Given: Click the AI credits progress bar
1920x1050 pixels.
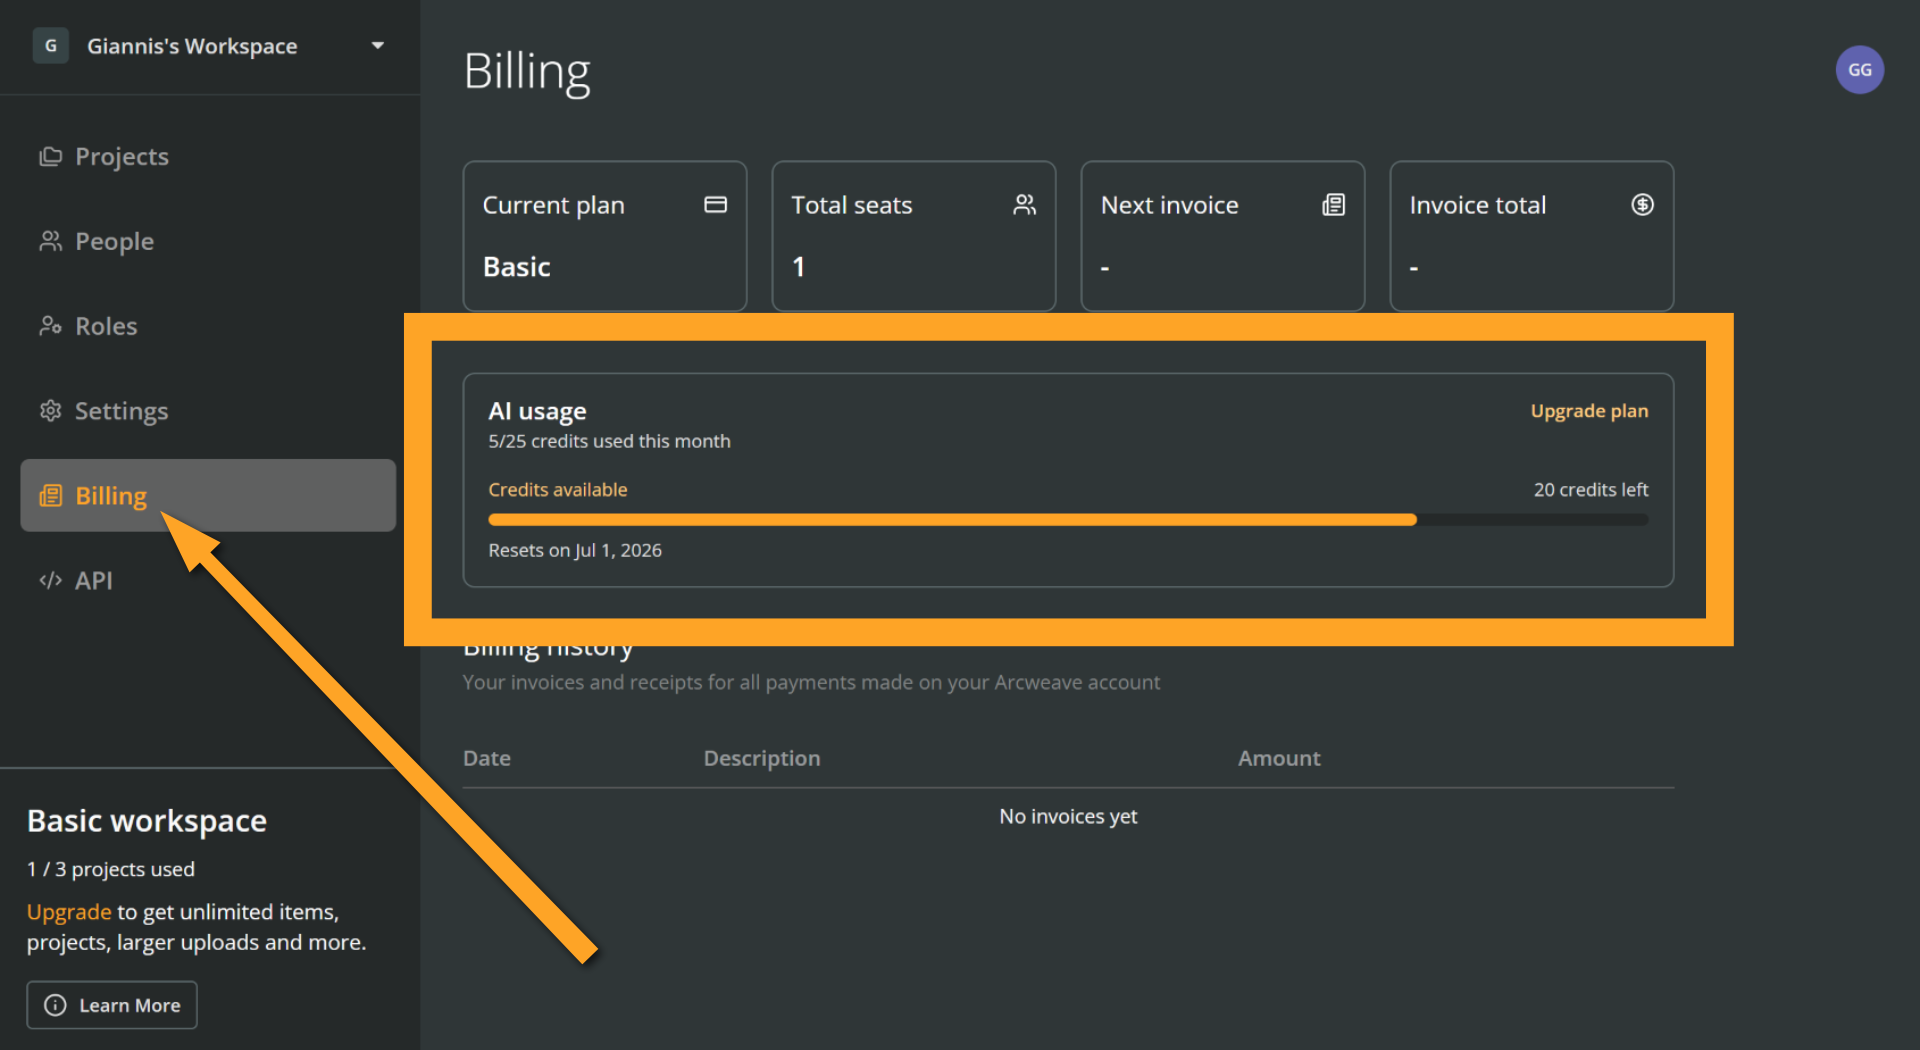Looking at the screenshot, I should pos(1068,520).
